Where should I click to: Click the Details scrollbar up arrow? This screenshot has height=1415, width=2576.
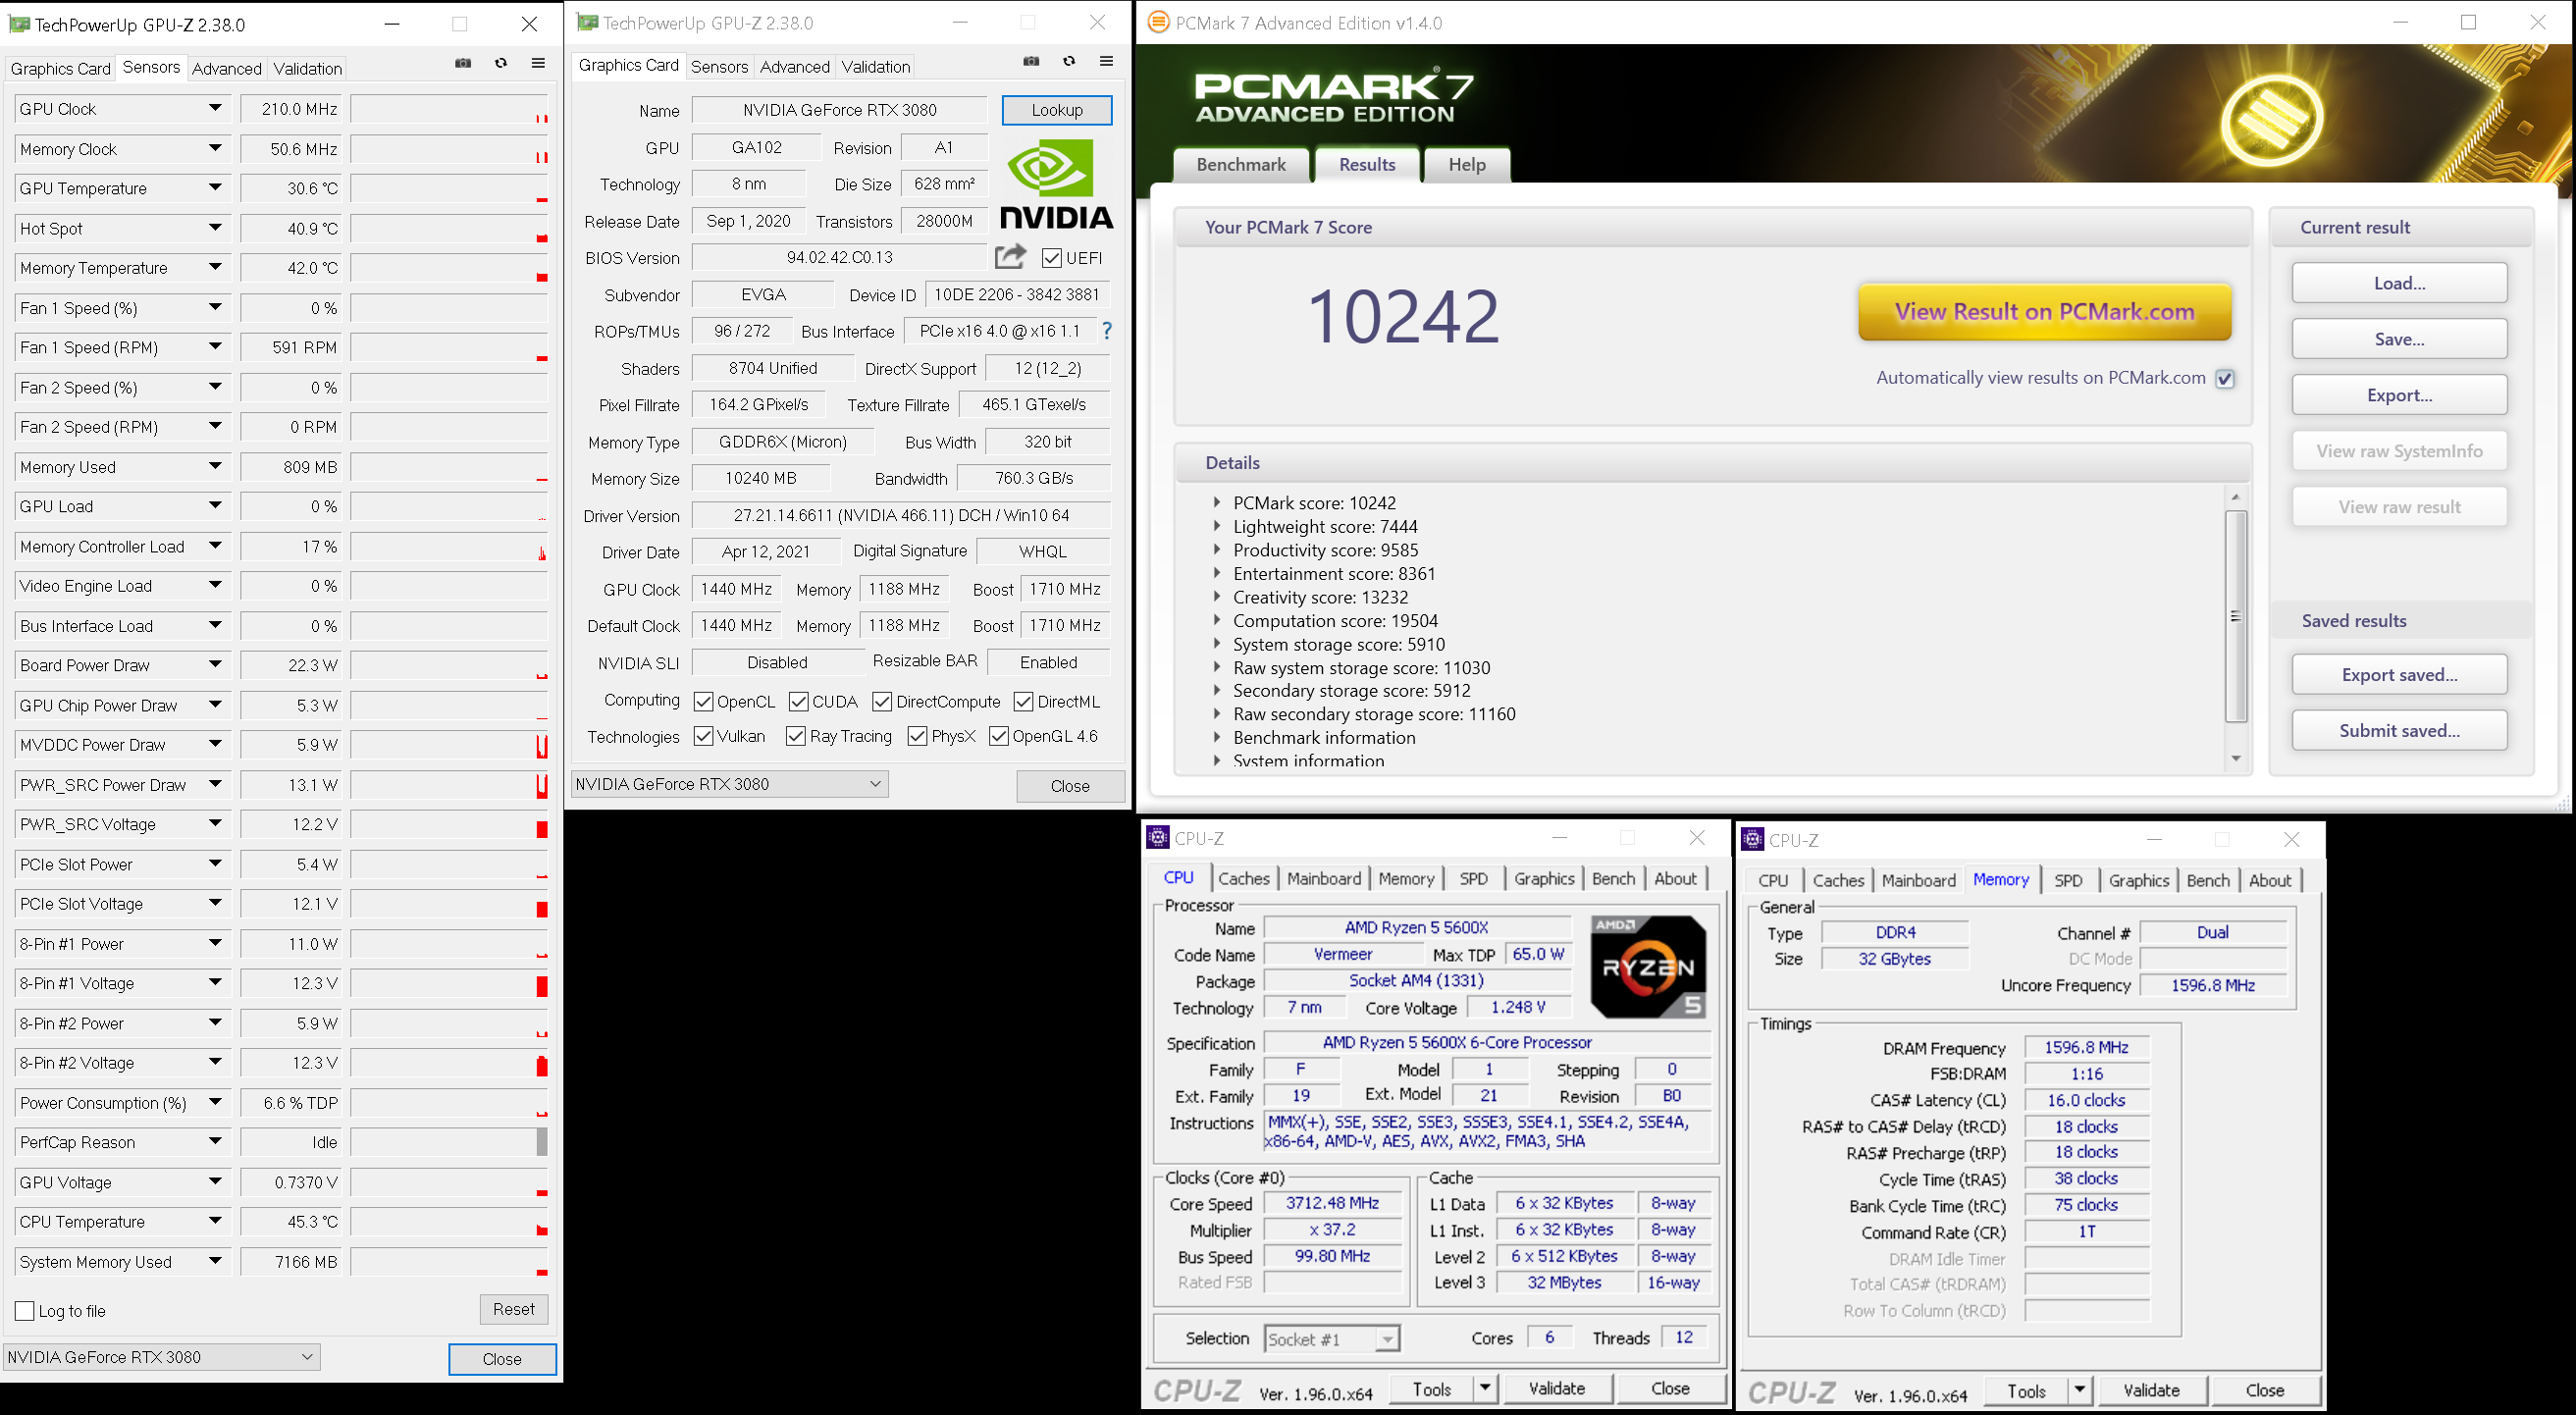[2236, 497]
